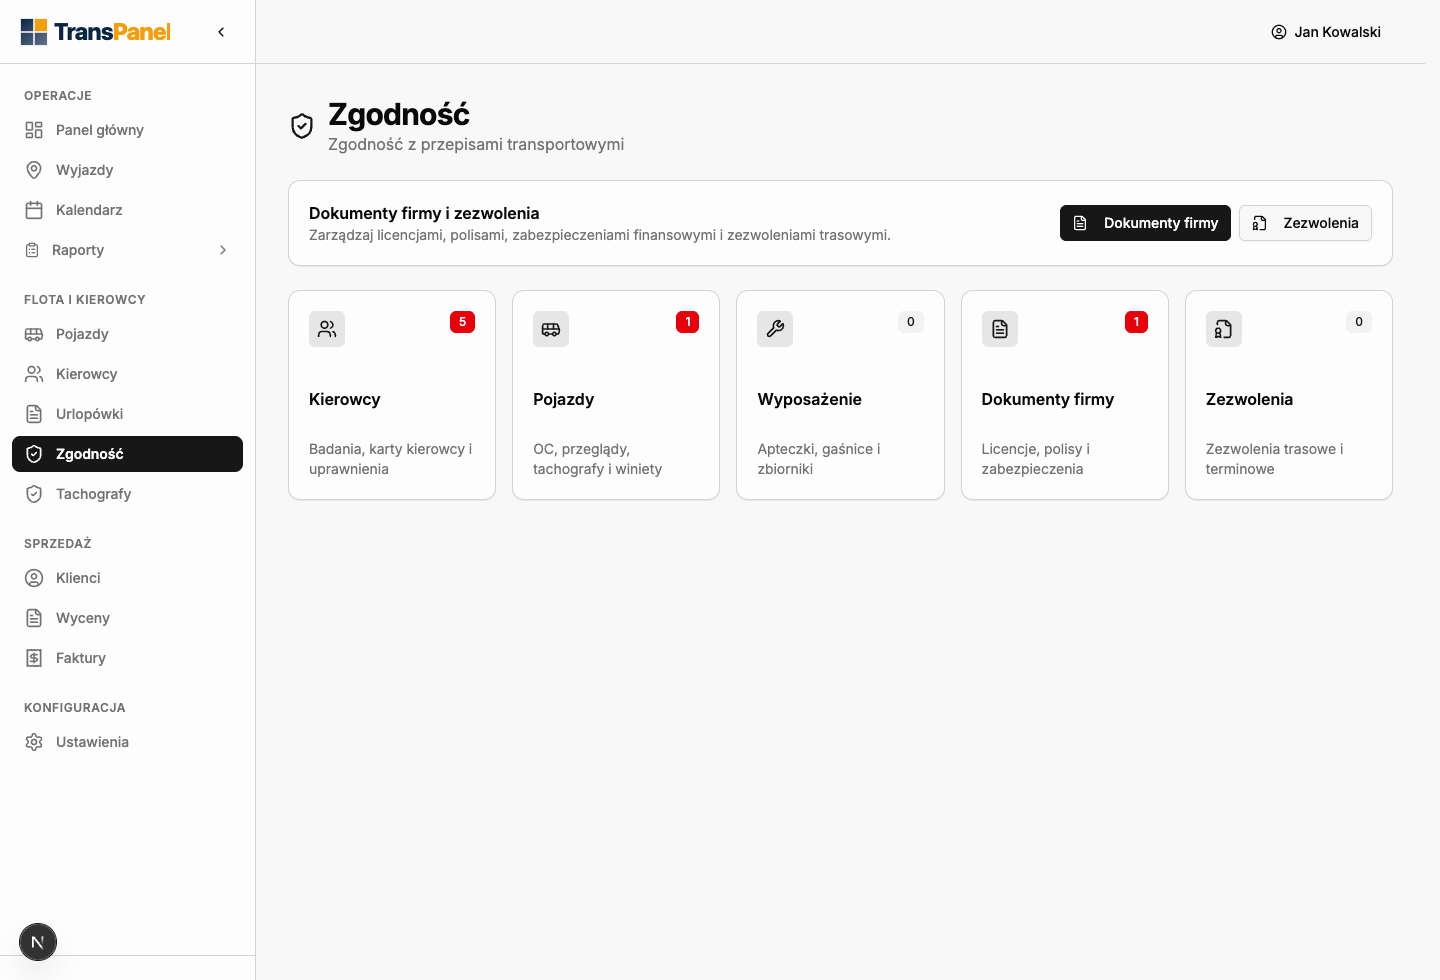Click the Zezwolenia card document icon
Screen dimensions: 1440x980
[1224, 329]
